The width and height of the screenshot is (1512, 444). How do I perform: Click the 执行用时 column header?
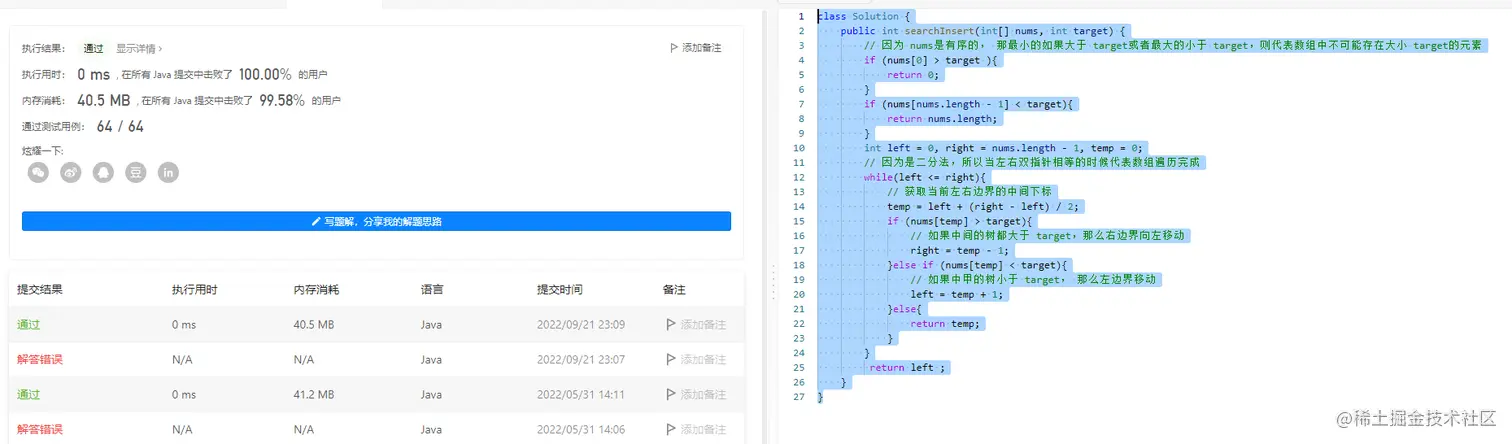pos(196,290)
